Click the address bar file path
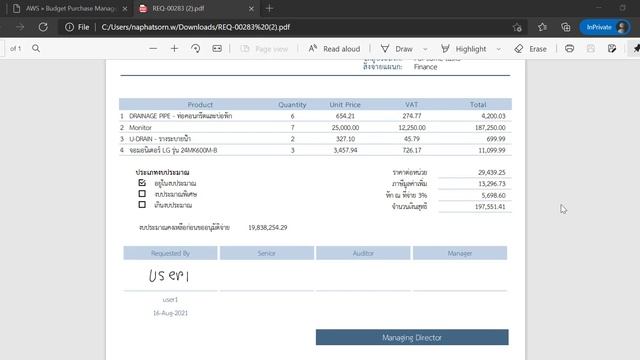 [x=196, y=27]
